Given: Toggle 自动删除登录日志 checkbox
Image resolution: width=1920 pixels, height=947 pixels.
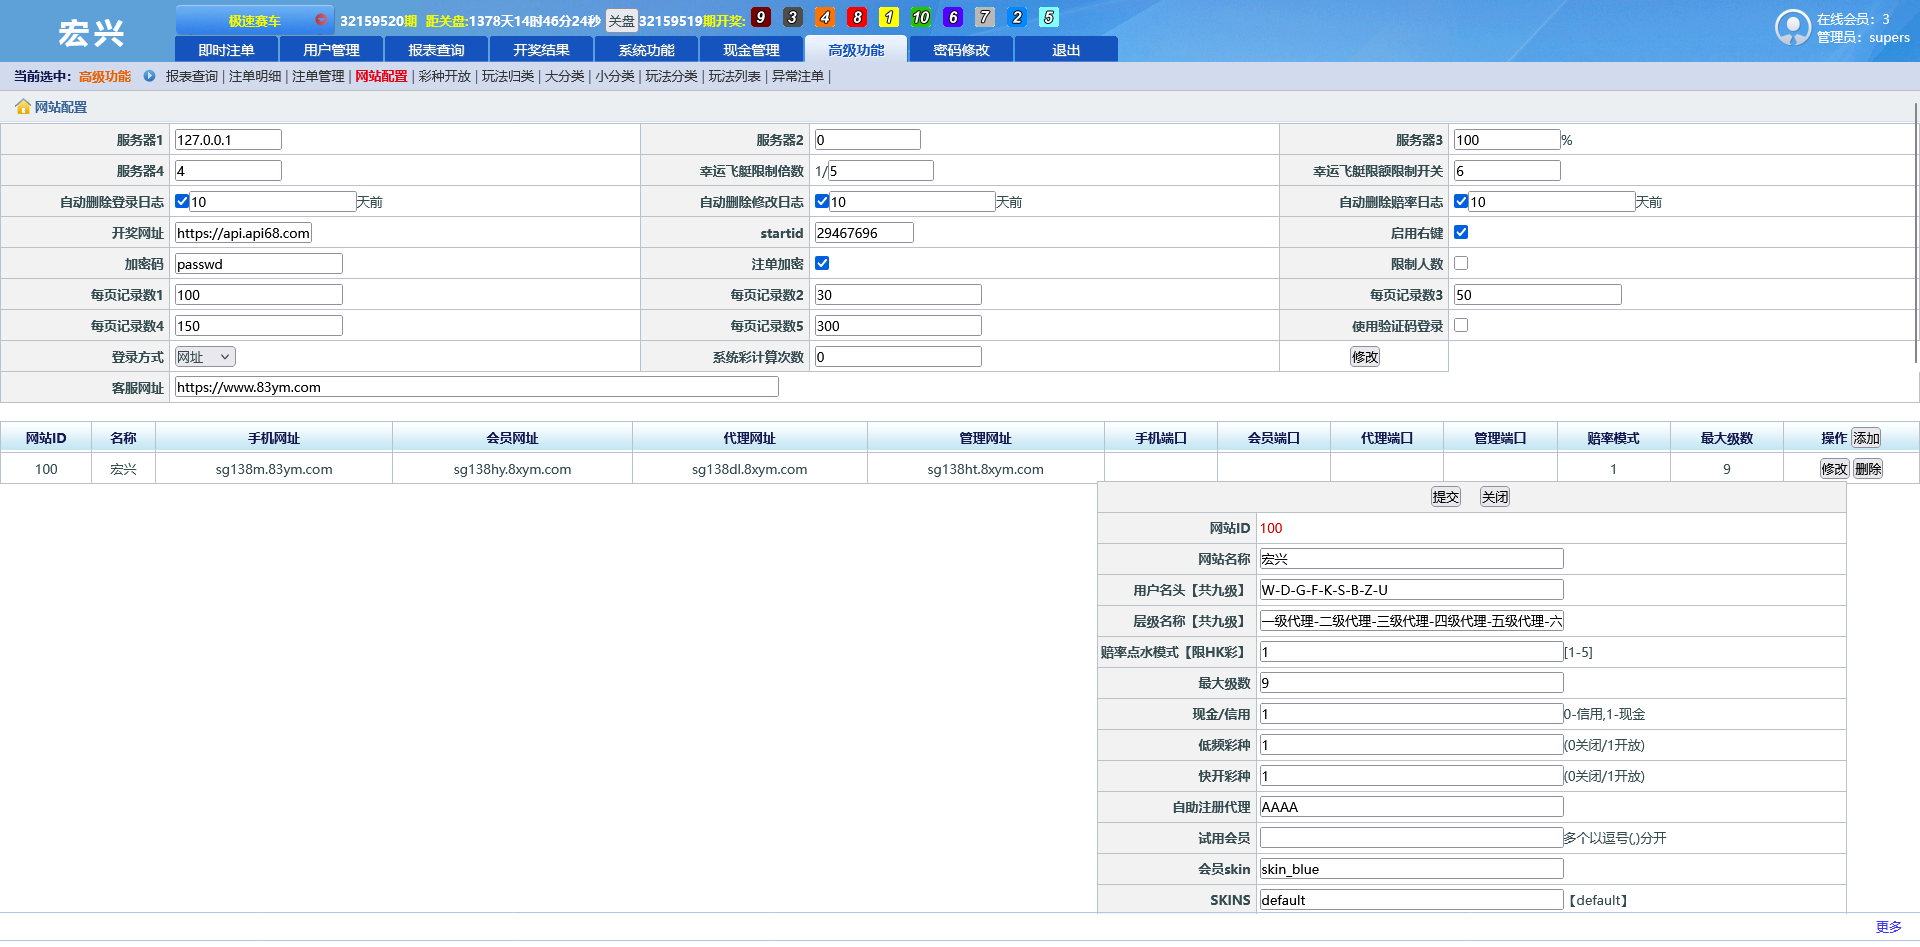Looking at the screenshot, I should pyautogui.click(x=182, y=201).
